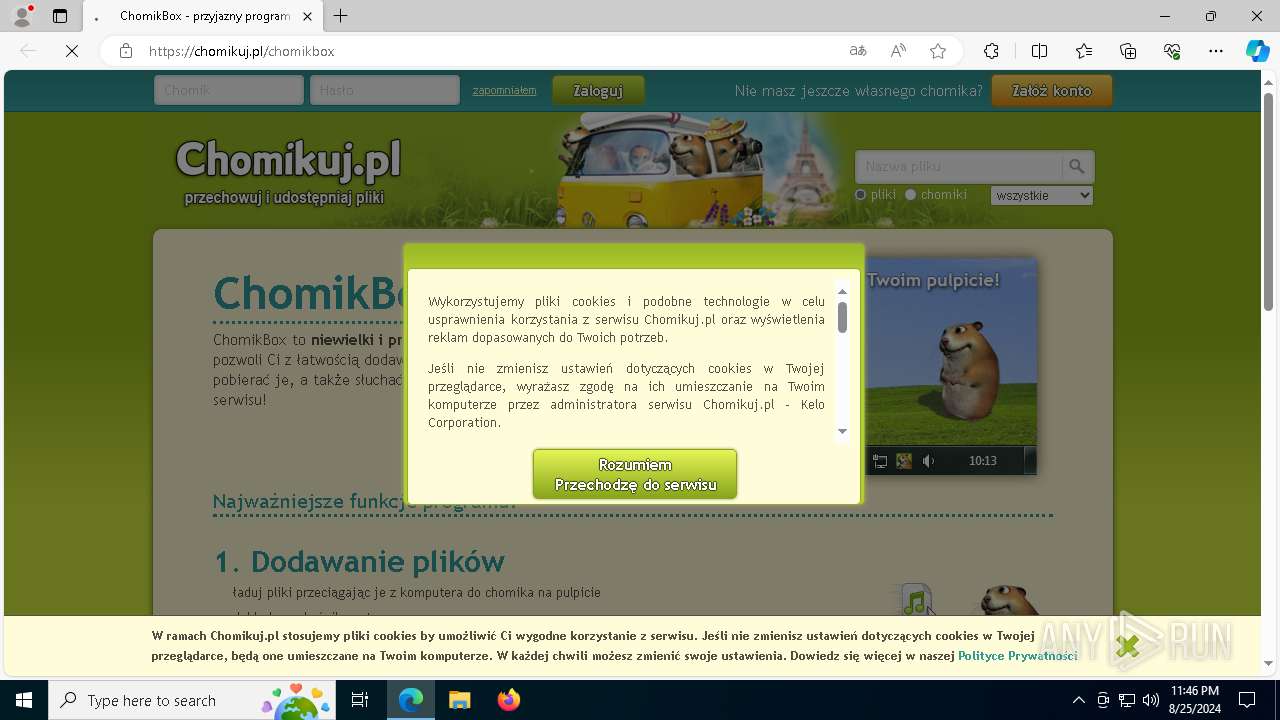1280x720 pixels.
Task: Open File Explorer from the taskbar
Action: 459,700
